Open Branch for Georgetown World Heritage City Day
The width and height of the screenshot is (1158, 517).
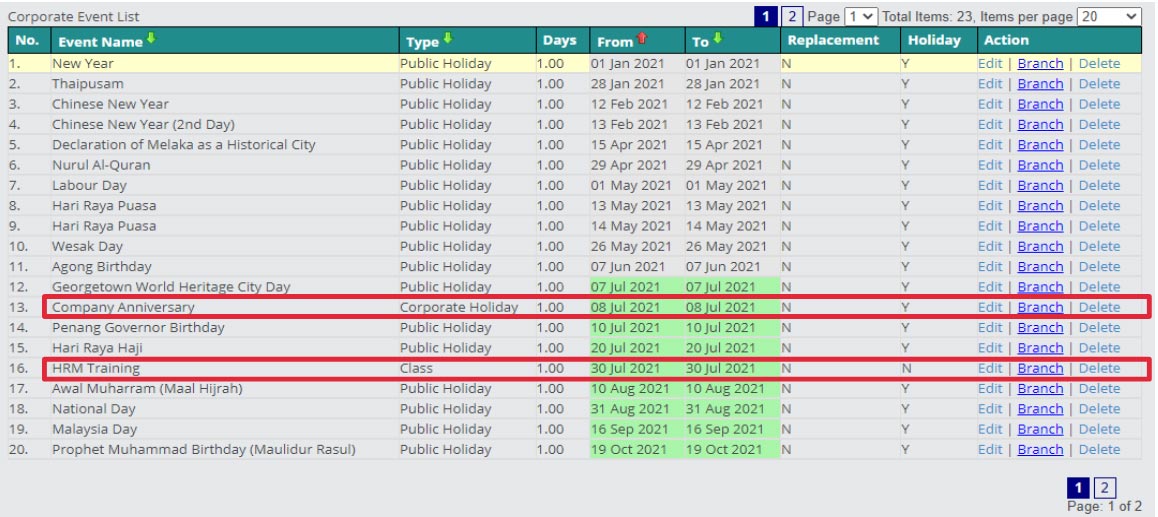(1041, 287)
